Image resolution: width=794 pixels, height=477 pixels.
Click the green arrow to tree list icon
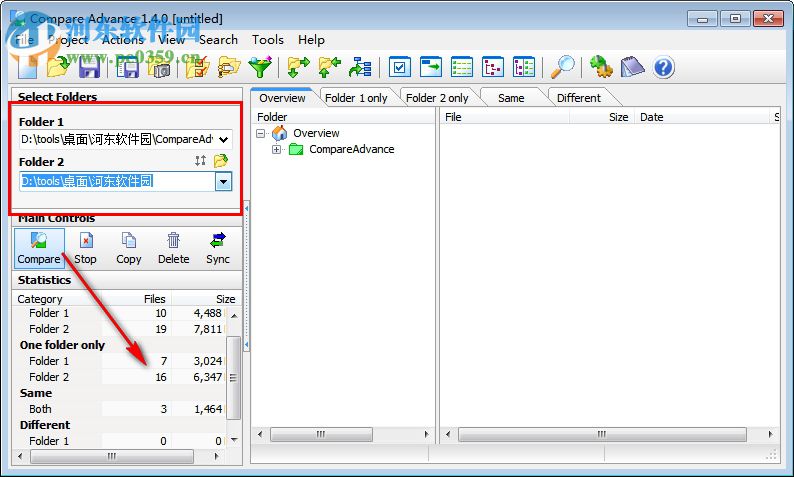pos(361,67)
